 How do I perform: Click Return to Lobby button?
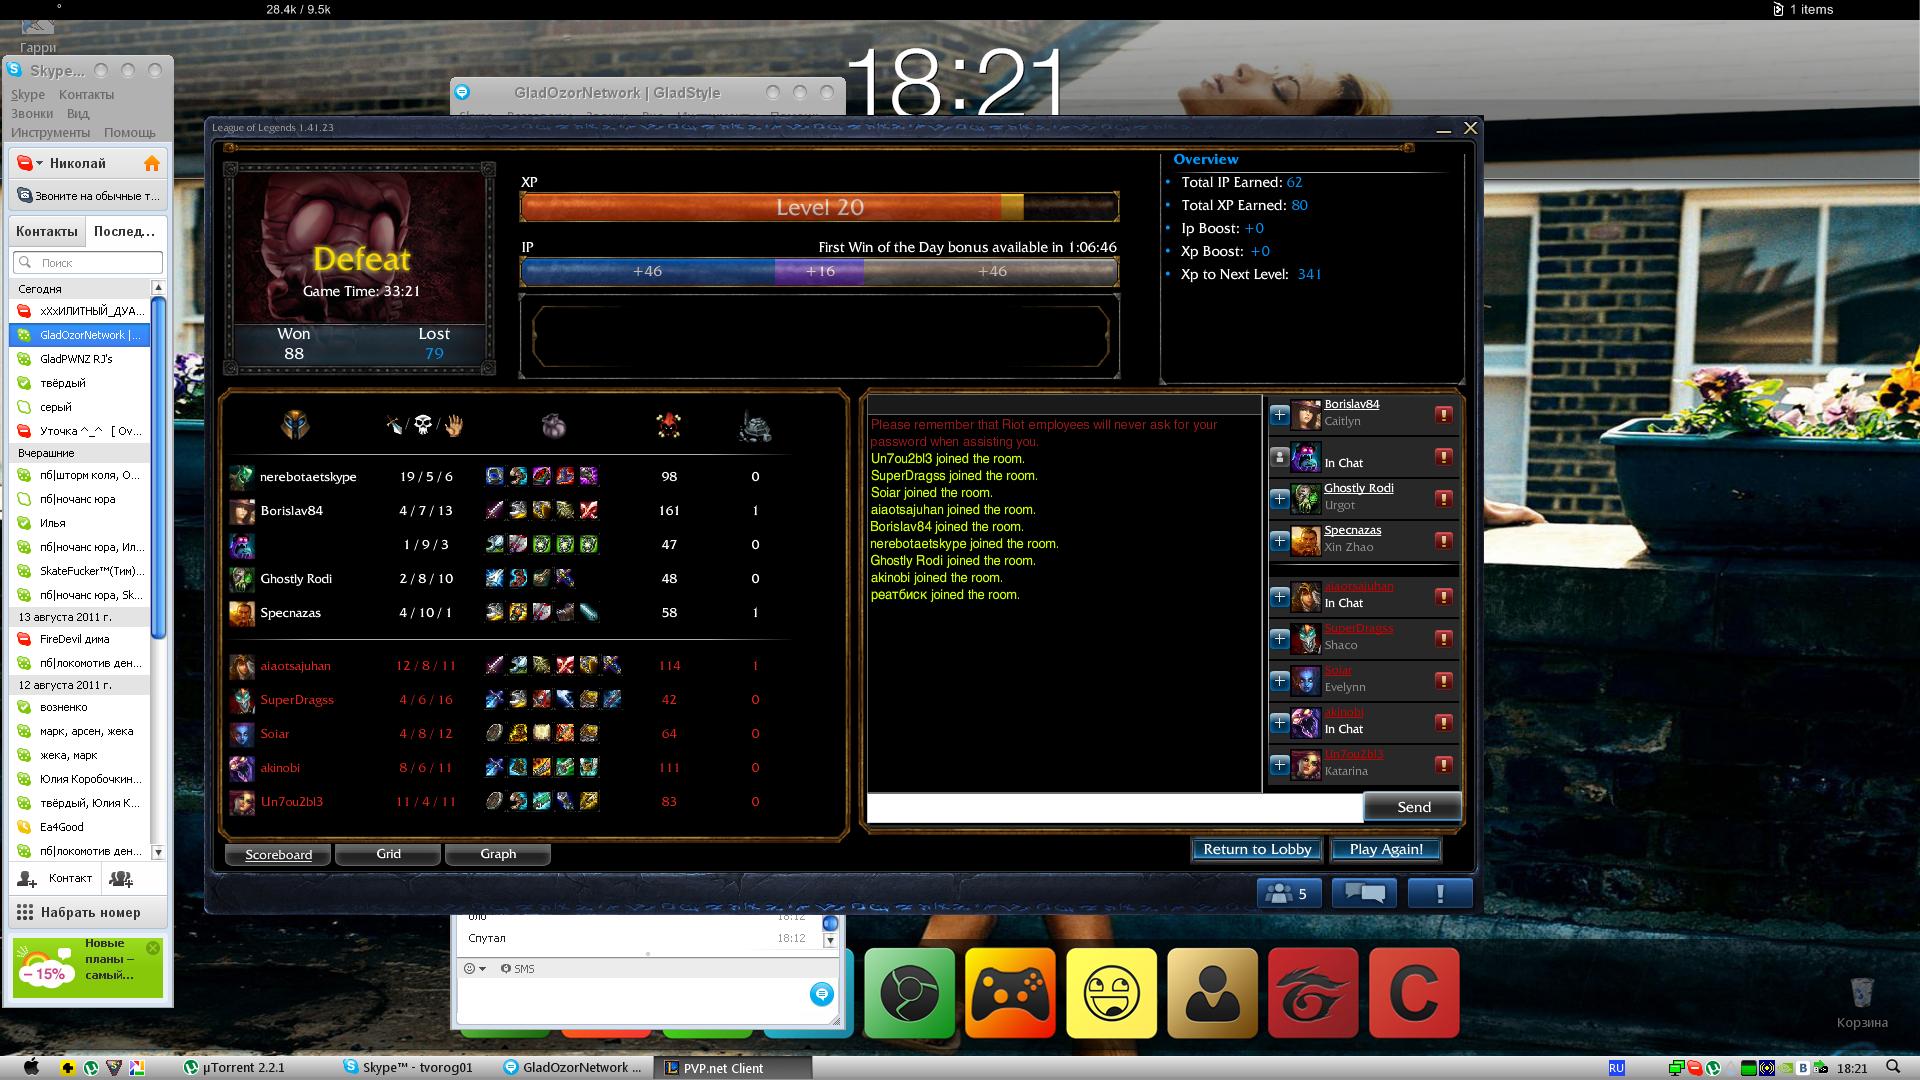click(x=1257, y=849)
